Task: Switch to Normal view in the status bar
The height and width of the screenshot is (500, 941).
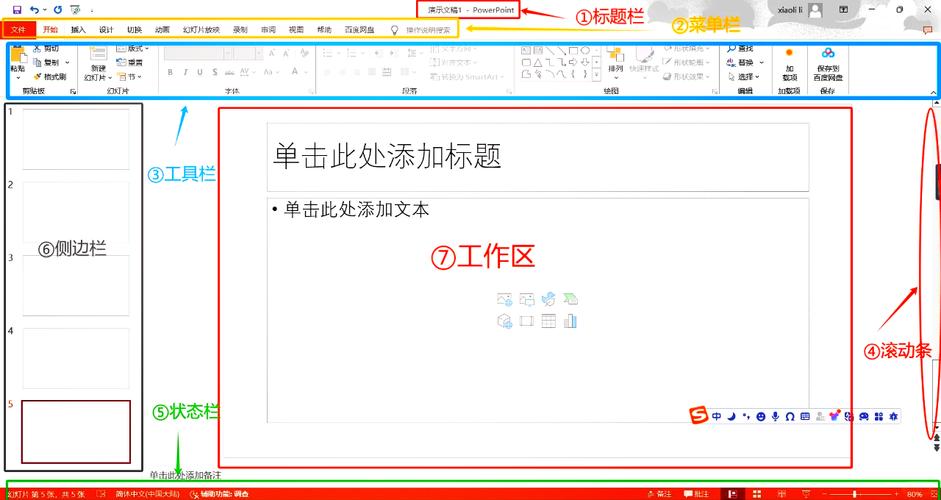Action: [733, 494]
